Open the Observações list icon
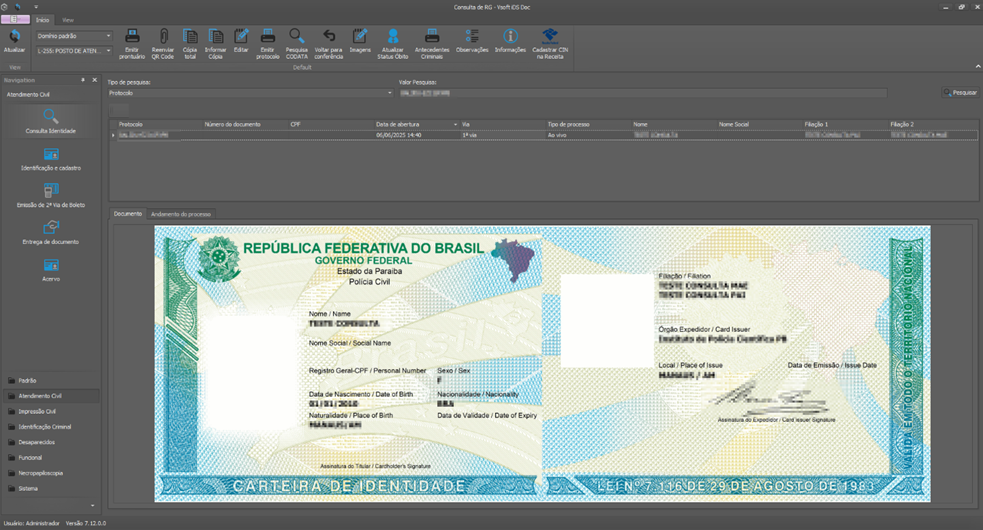Viewport: 983px width, 530px height. click(472, 36)
